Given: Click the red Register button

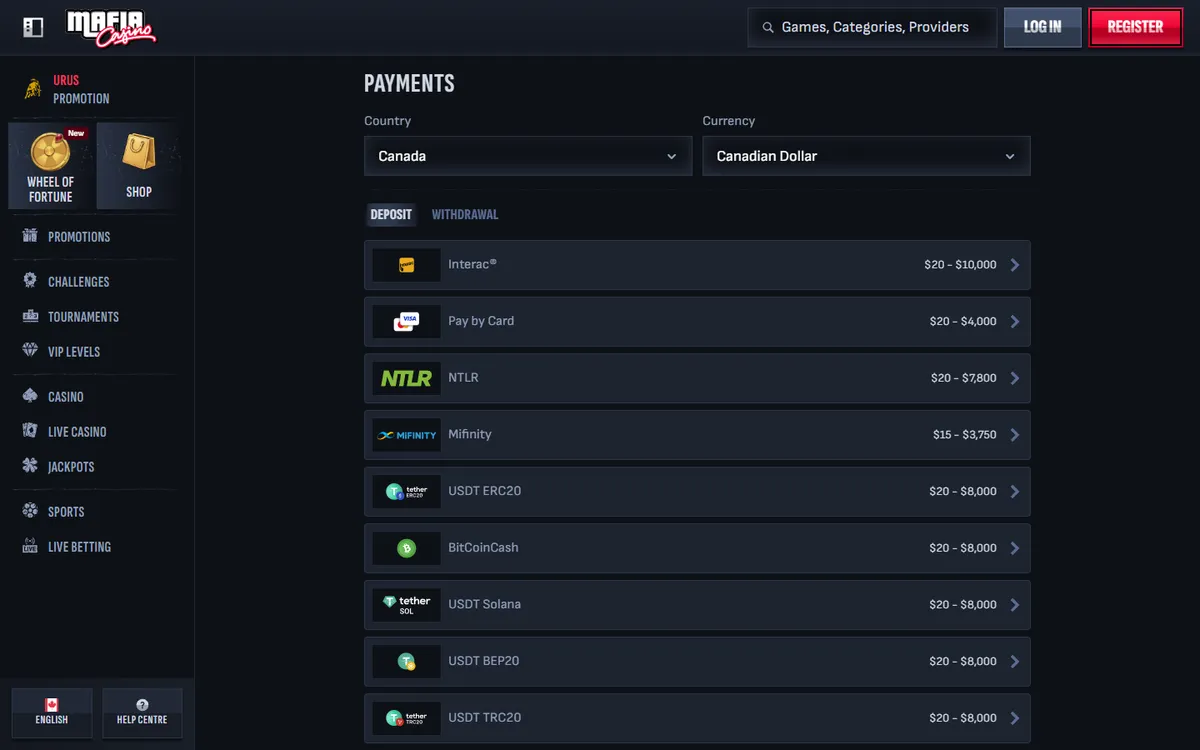Looking at the screenshot, I should pos(1135,27).
